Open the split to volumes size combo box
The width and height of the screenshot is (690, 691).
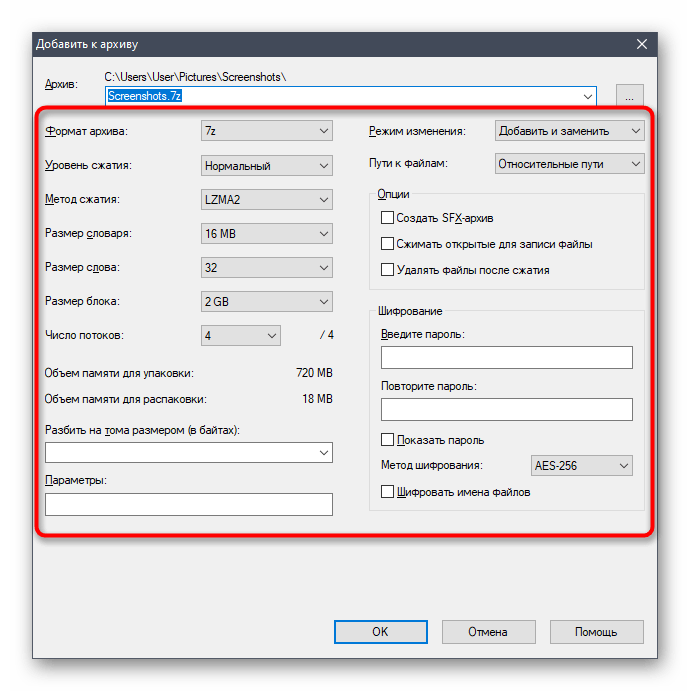click(189, 453)
